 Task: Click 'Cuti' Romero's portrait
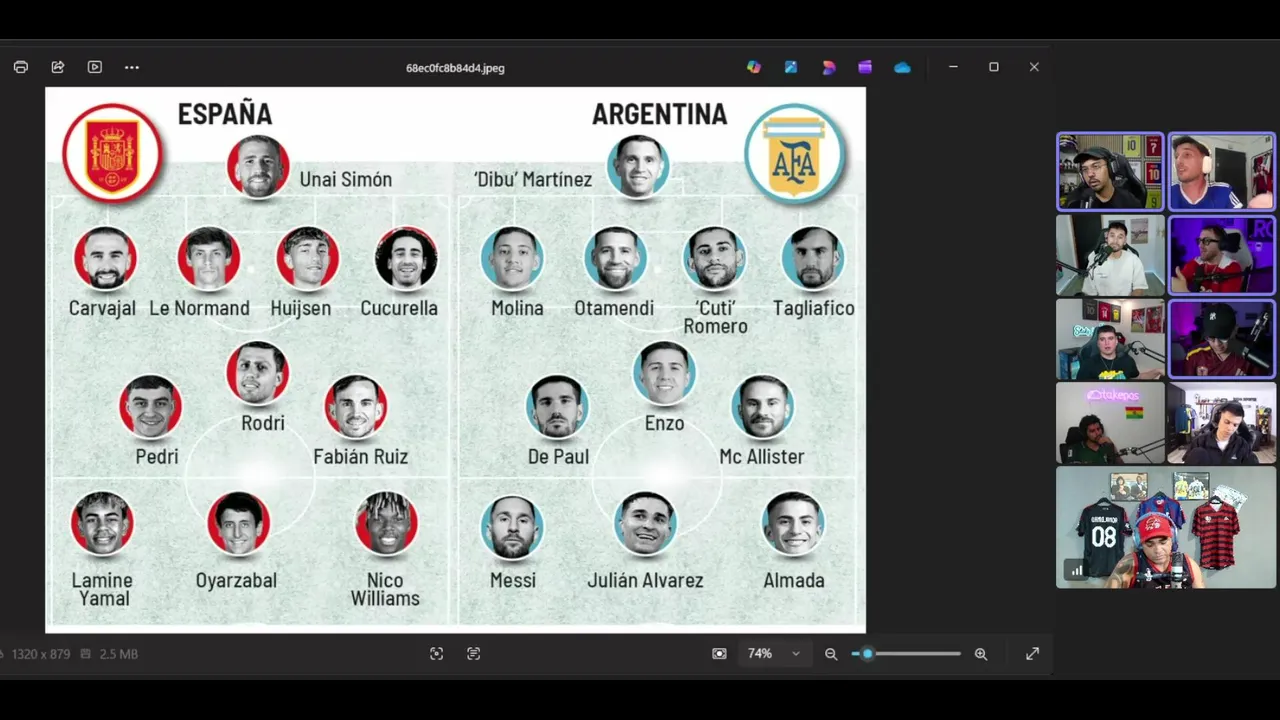715,258
